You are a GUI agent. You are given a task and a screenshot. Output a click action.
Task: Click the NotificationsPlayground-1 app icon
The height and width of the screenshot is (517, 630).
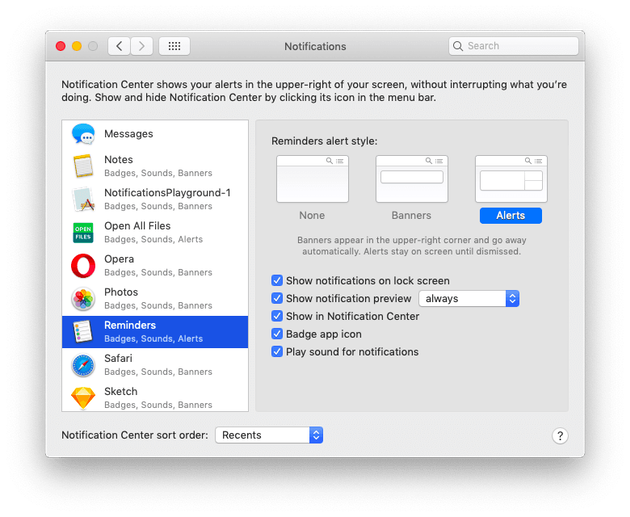(83, 199)
